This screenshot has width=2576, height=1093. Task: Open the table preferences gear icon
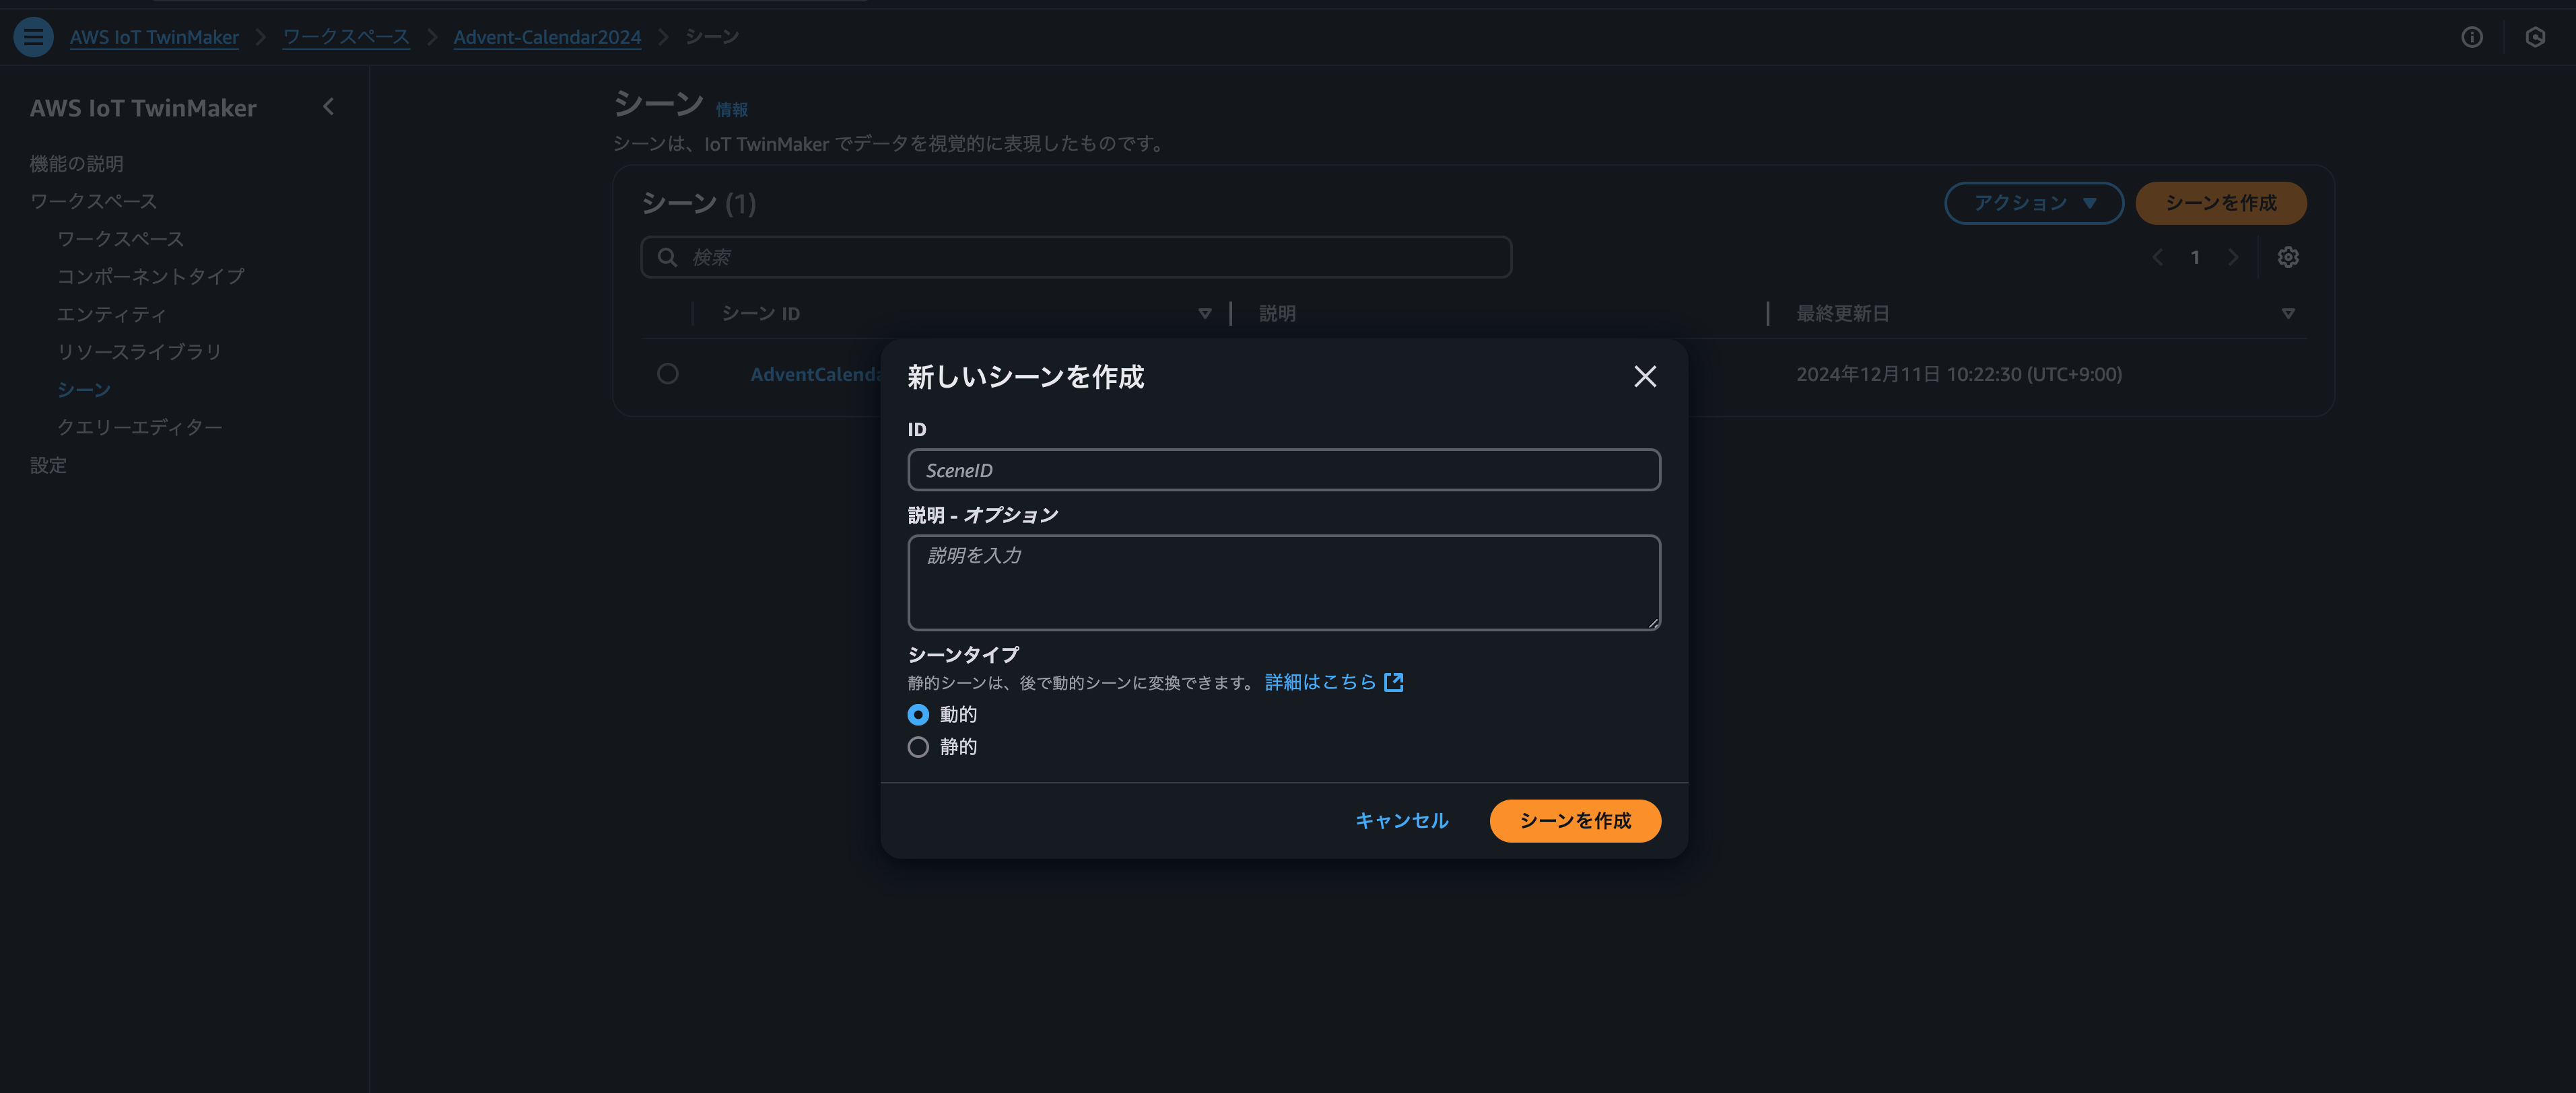2289,257
